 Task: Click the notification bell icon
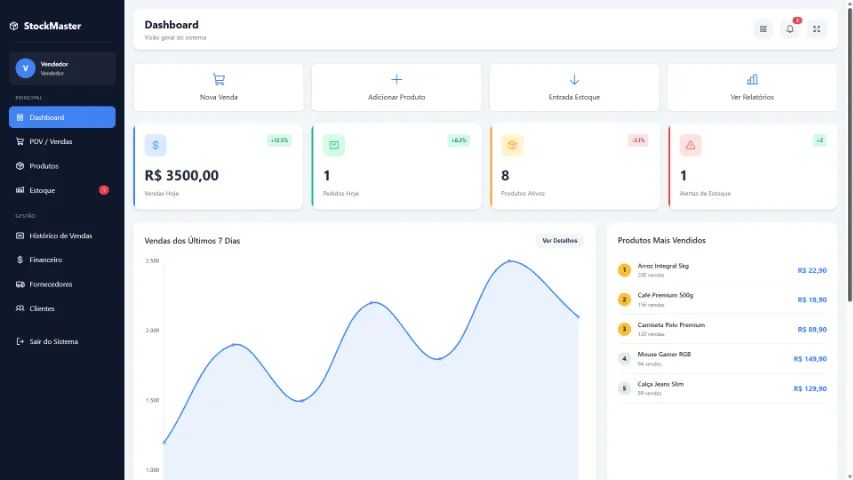790,29
